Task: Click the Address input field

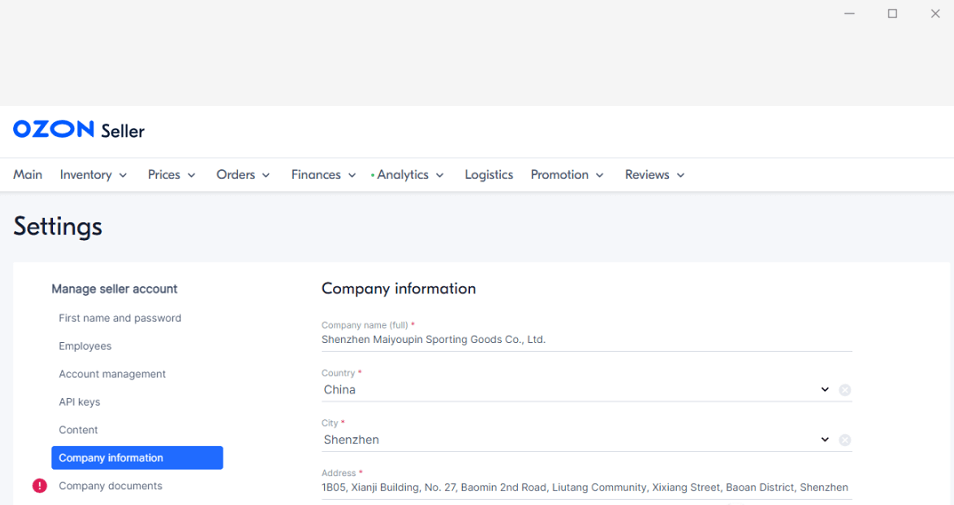Action: coord(585,488)
